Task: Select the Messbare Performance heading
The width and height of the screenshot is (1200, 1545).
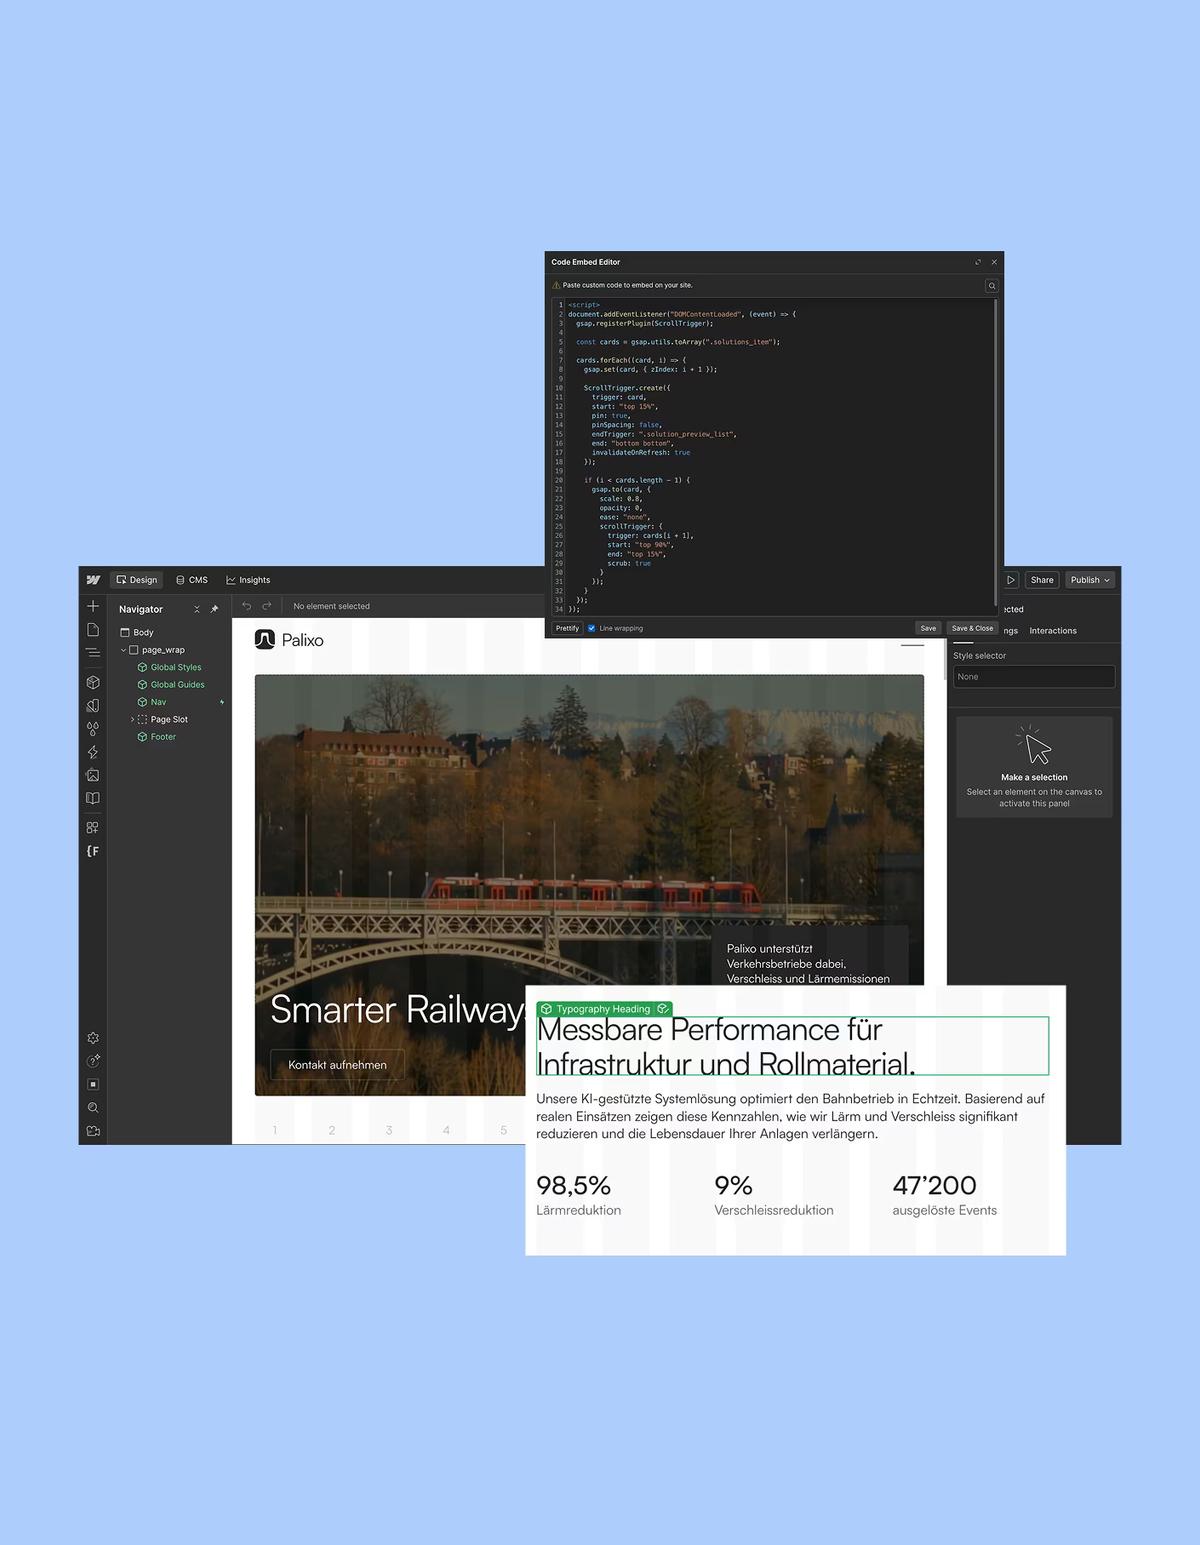Action: 792,1046
